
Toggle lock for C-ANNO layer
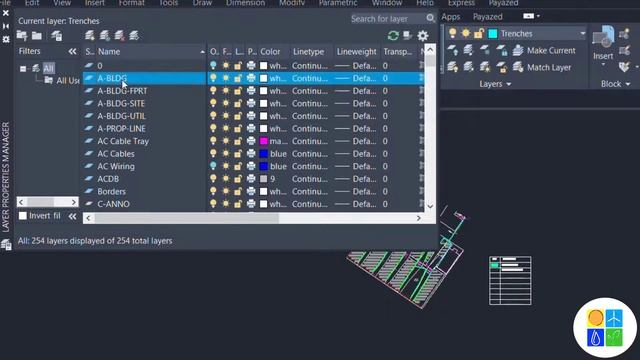tap(238, 204)
